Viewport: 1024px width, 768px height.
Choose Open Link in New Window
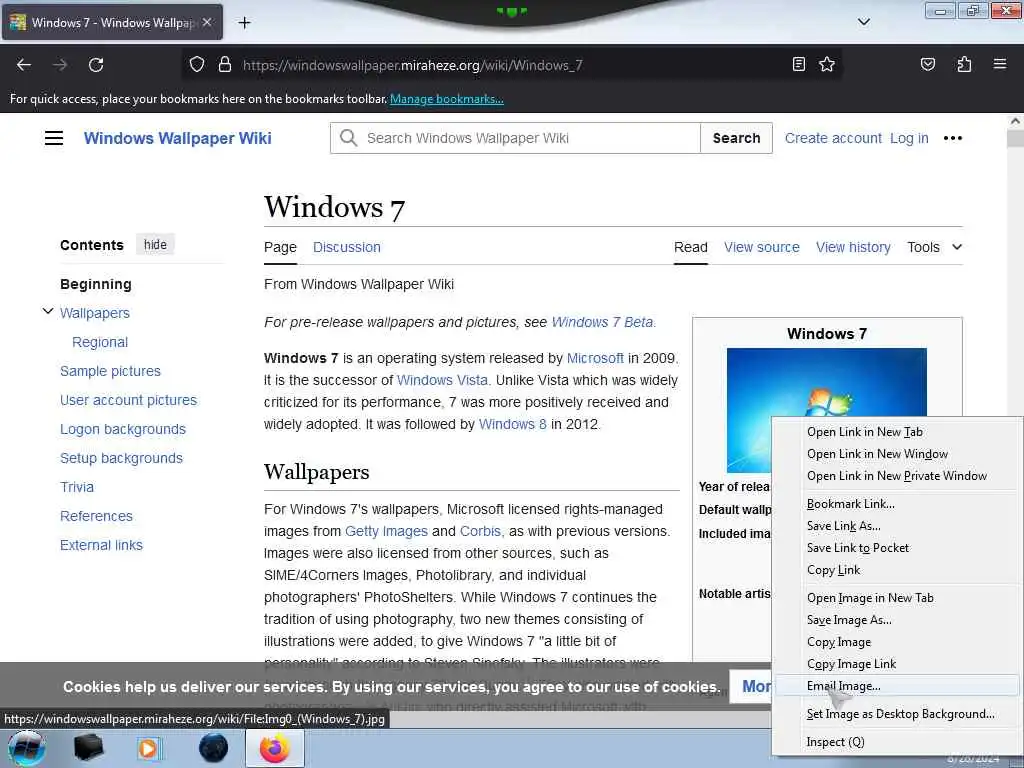(x=877, y=454)
